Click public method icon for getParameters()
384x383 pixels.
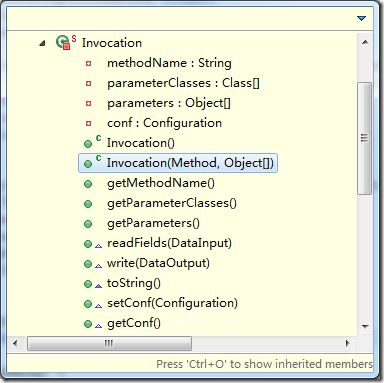(x=88, y=224)
